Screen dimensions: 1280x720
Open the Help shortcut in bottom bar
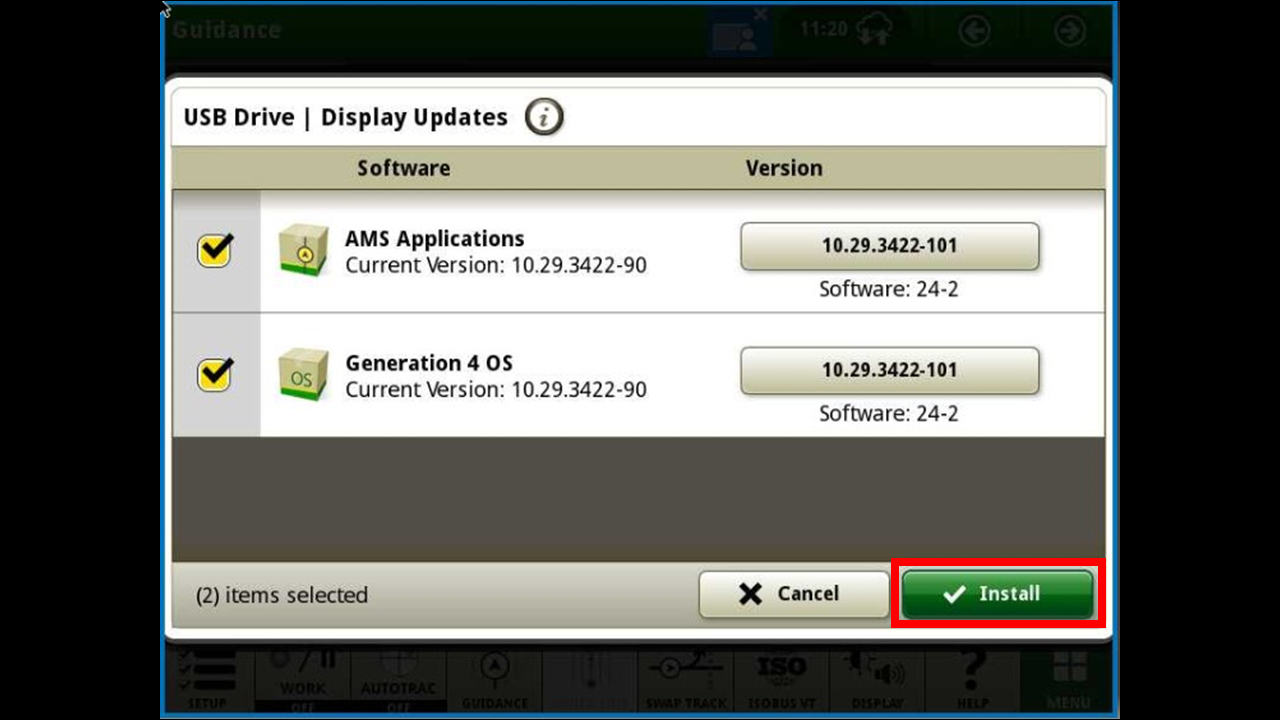pyautogui.click(x=972, y=681)
